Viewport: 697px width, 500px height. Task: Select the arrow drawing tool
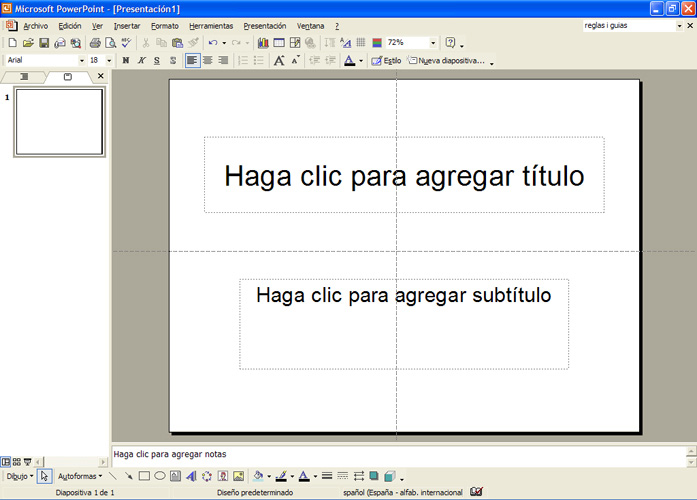point(128,476)
